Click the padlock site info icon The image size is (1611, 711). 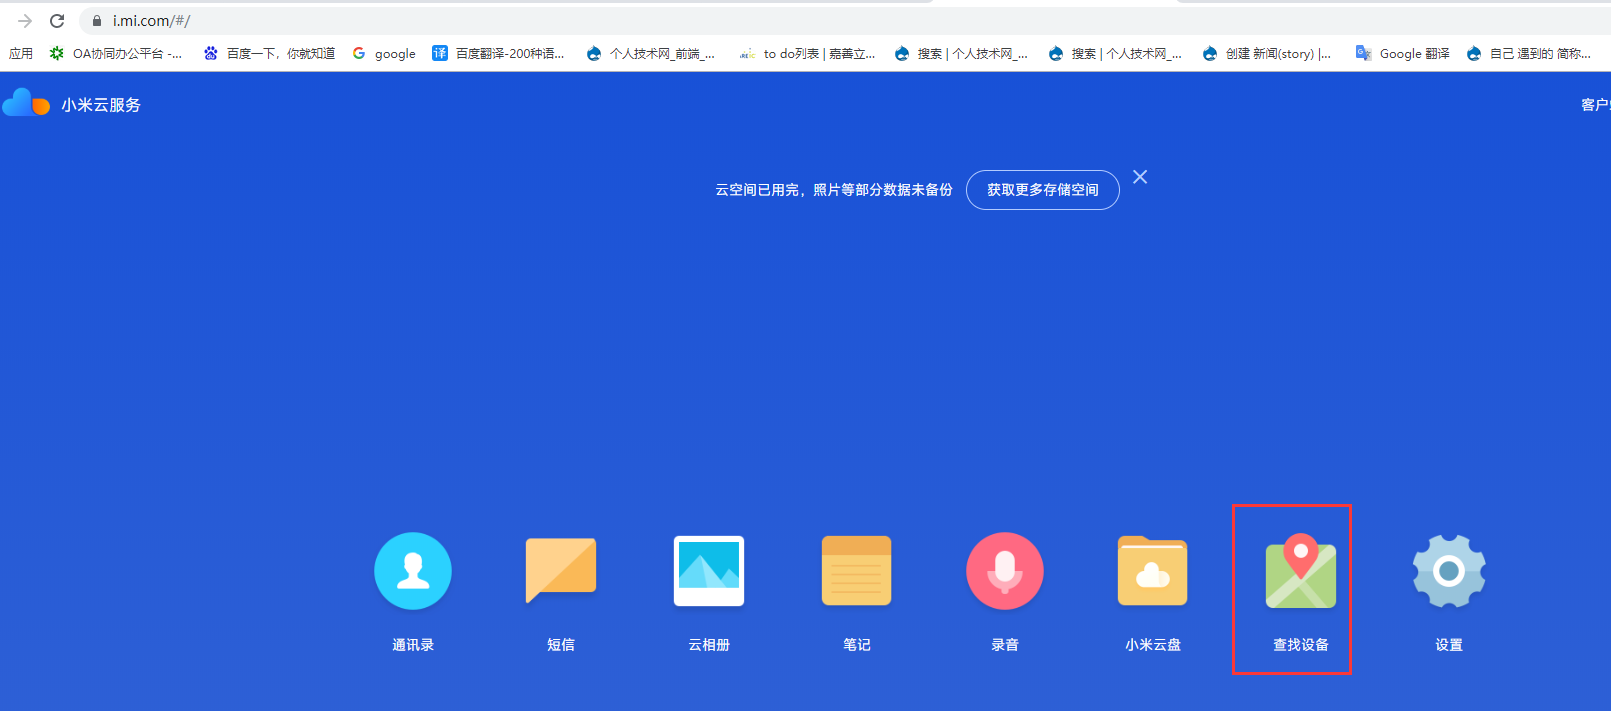coord(97,20)
